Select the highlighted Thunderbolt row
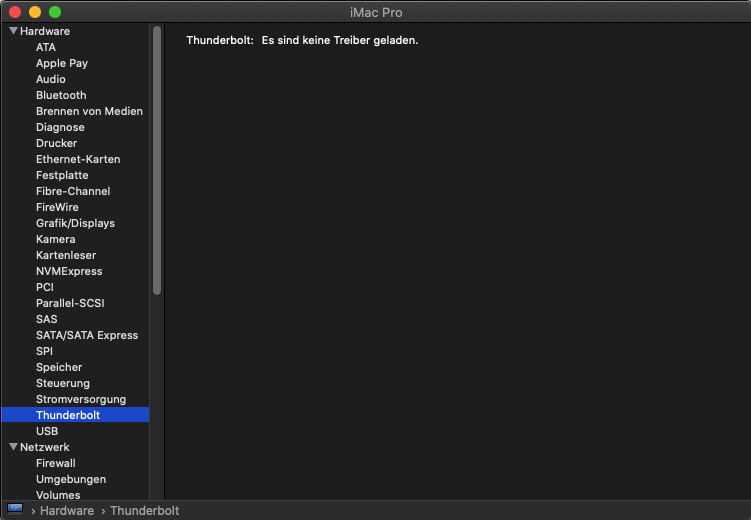751x520 pixels. [x=75, y=415]
